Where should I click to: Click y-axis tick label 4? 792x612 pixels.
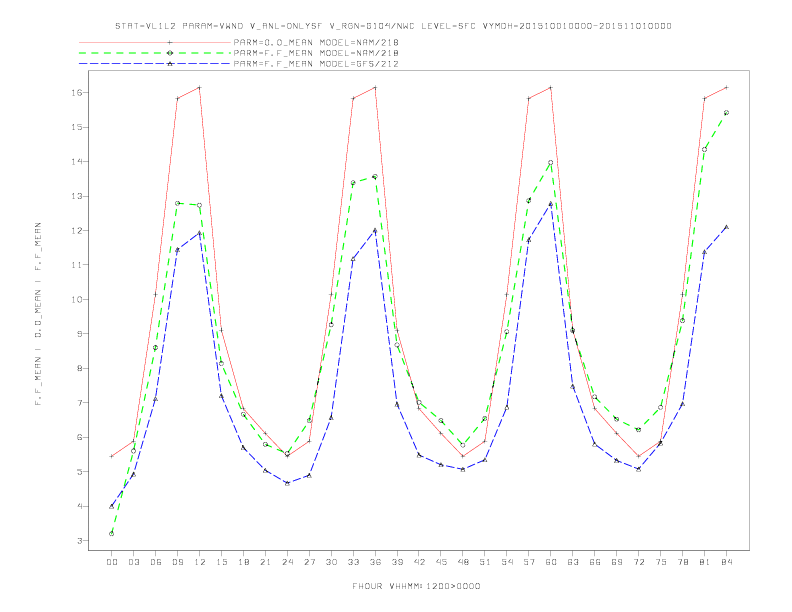[x=80, y=506]
